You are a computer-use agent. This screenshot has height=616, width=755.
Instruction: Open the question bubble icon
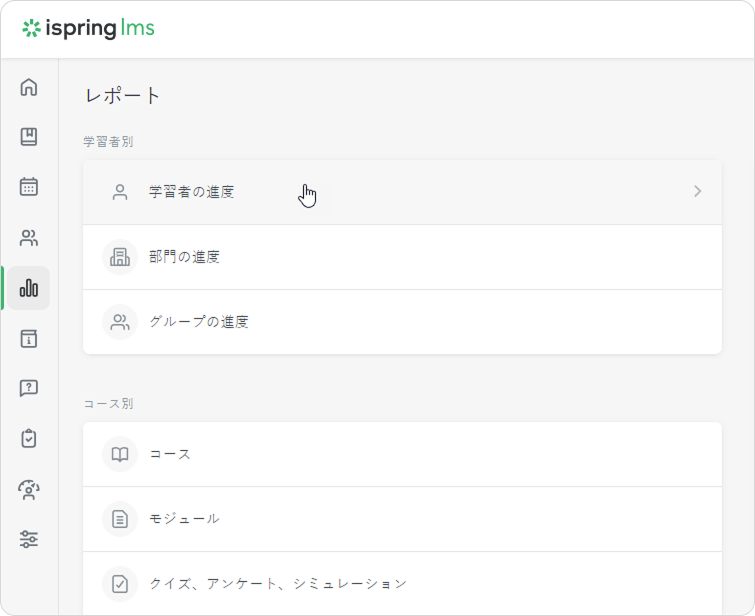[x=29, y=388]
